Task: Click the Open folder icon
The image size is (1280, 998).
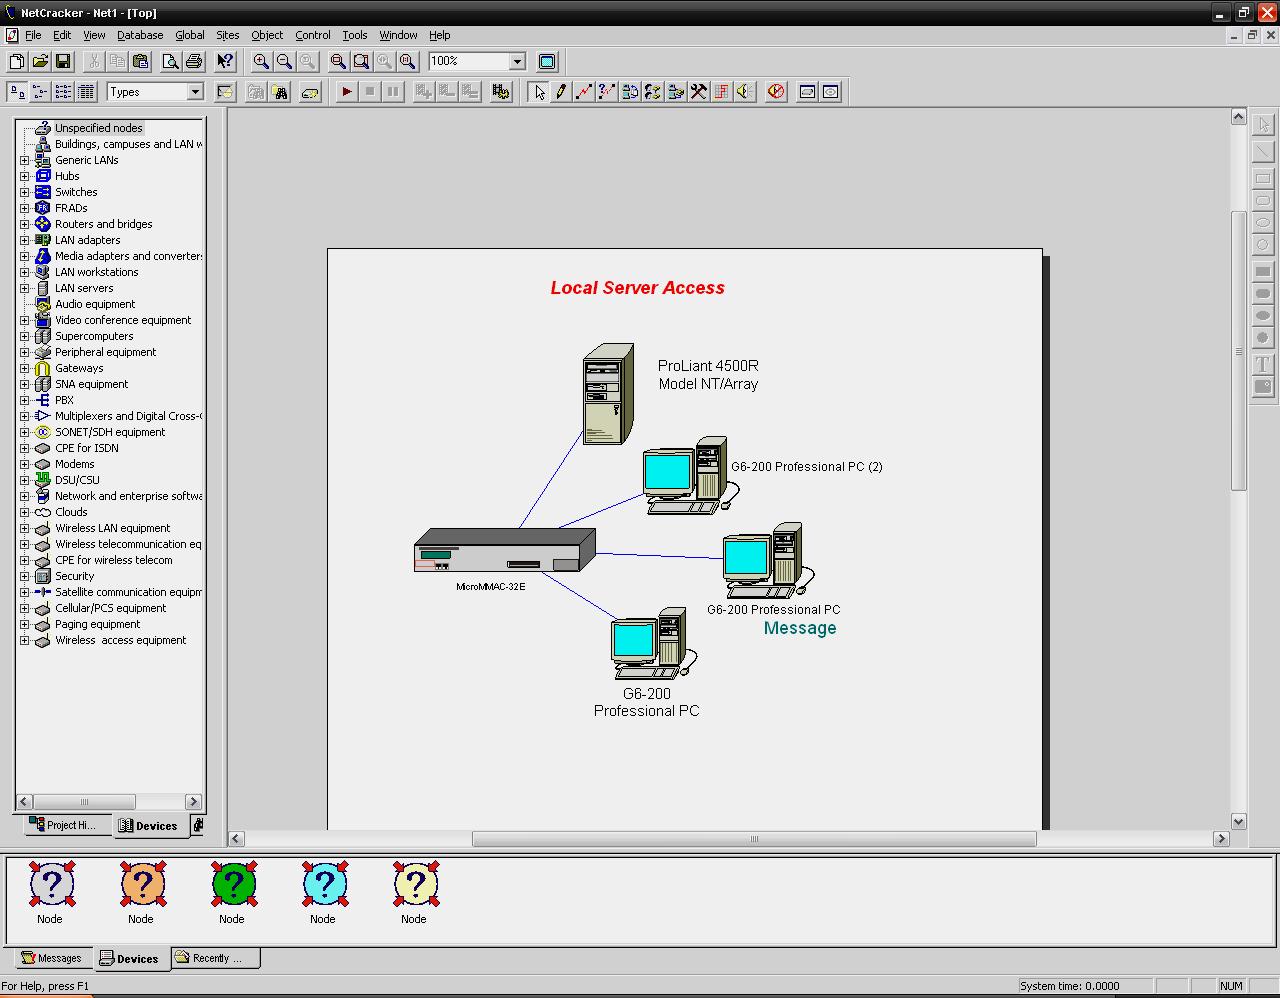Action: [39, 62]
